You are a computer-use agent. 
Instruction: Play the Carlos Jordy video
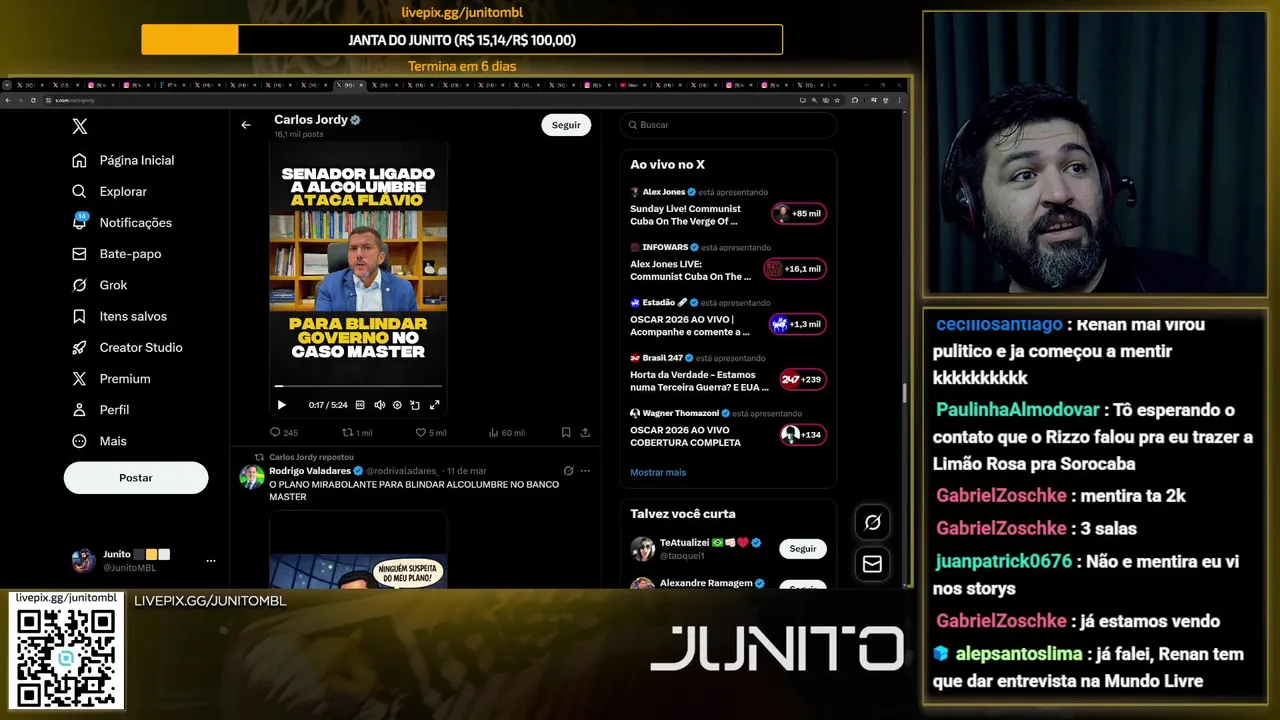(x=281, y=405)
